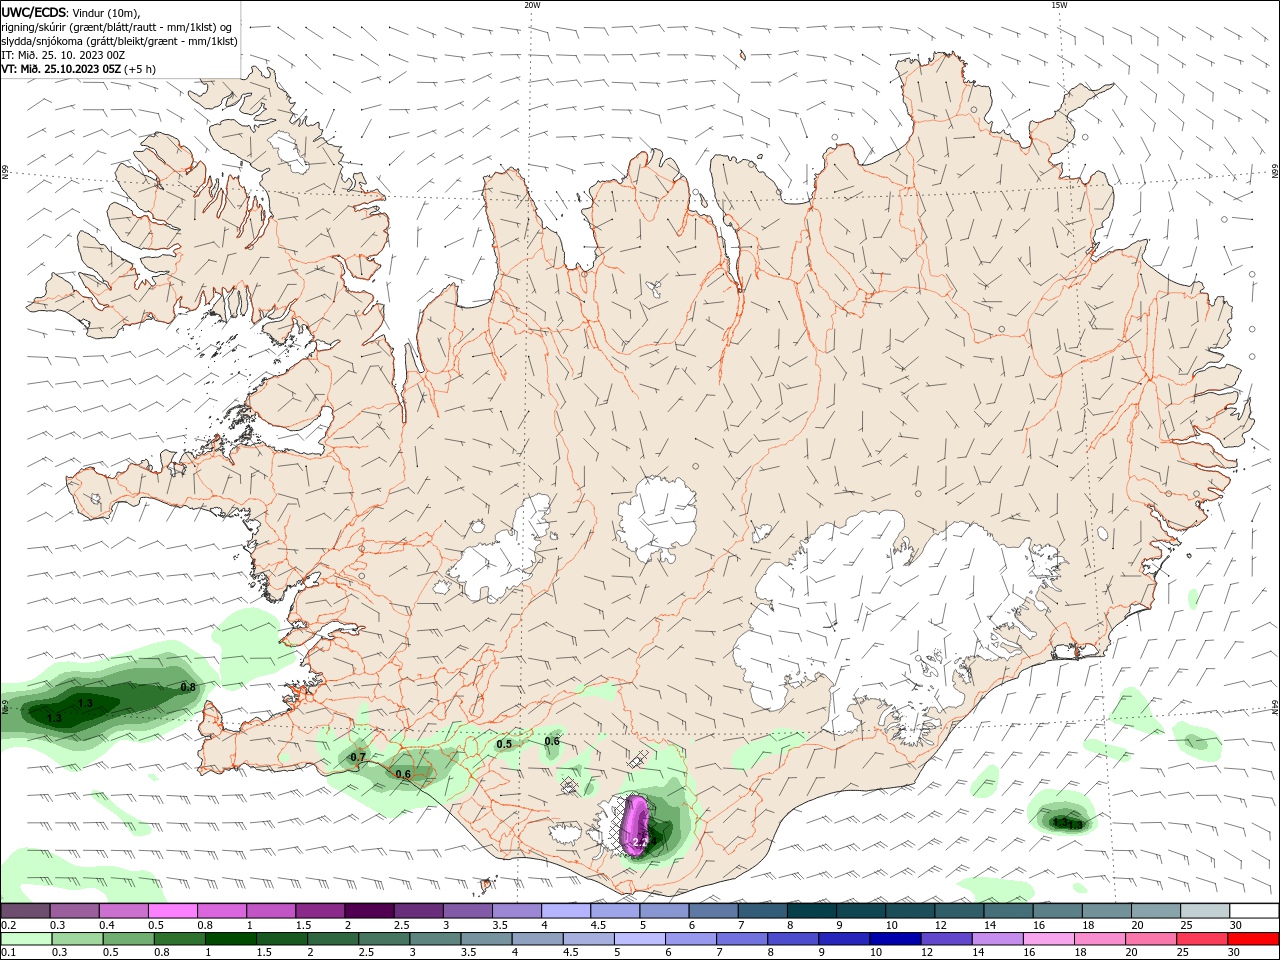Screen dimensions: 1280x960
Task: Click the 0.4 label under the snow legend
Action: (x=107, y=925)
